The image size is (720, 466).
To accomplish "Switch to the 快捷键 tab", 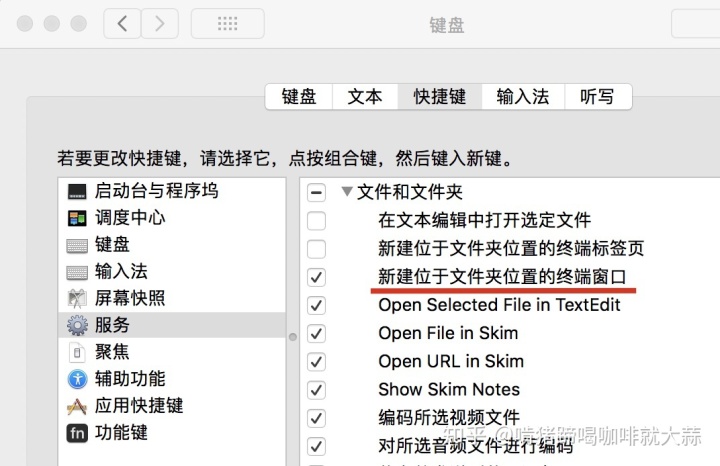I will pos(439,97).
